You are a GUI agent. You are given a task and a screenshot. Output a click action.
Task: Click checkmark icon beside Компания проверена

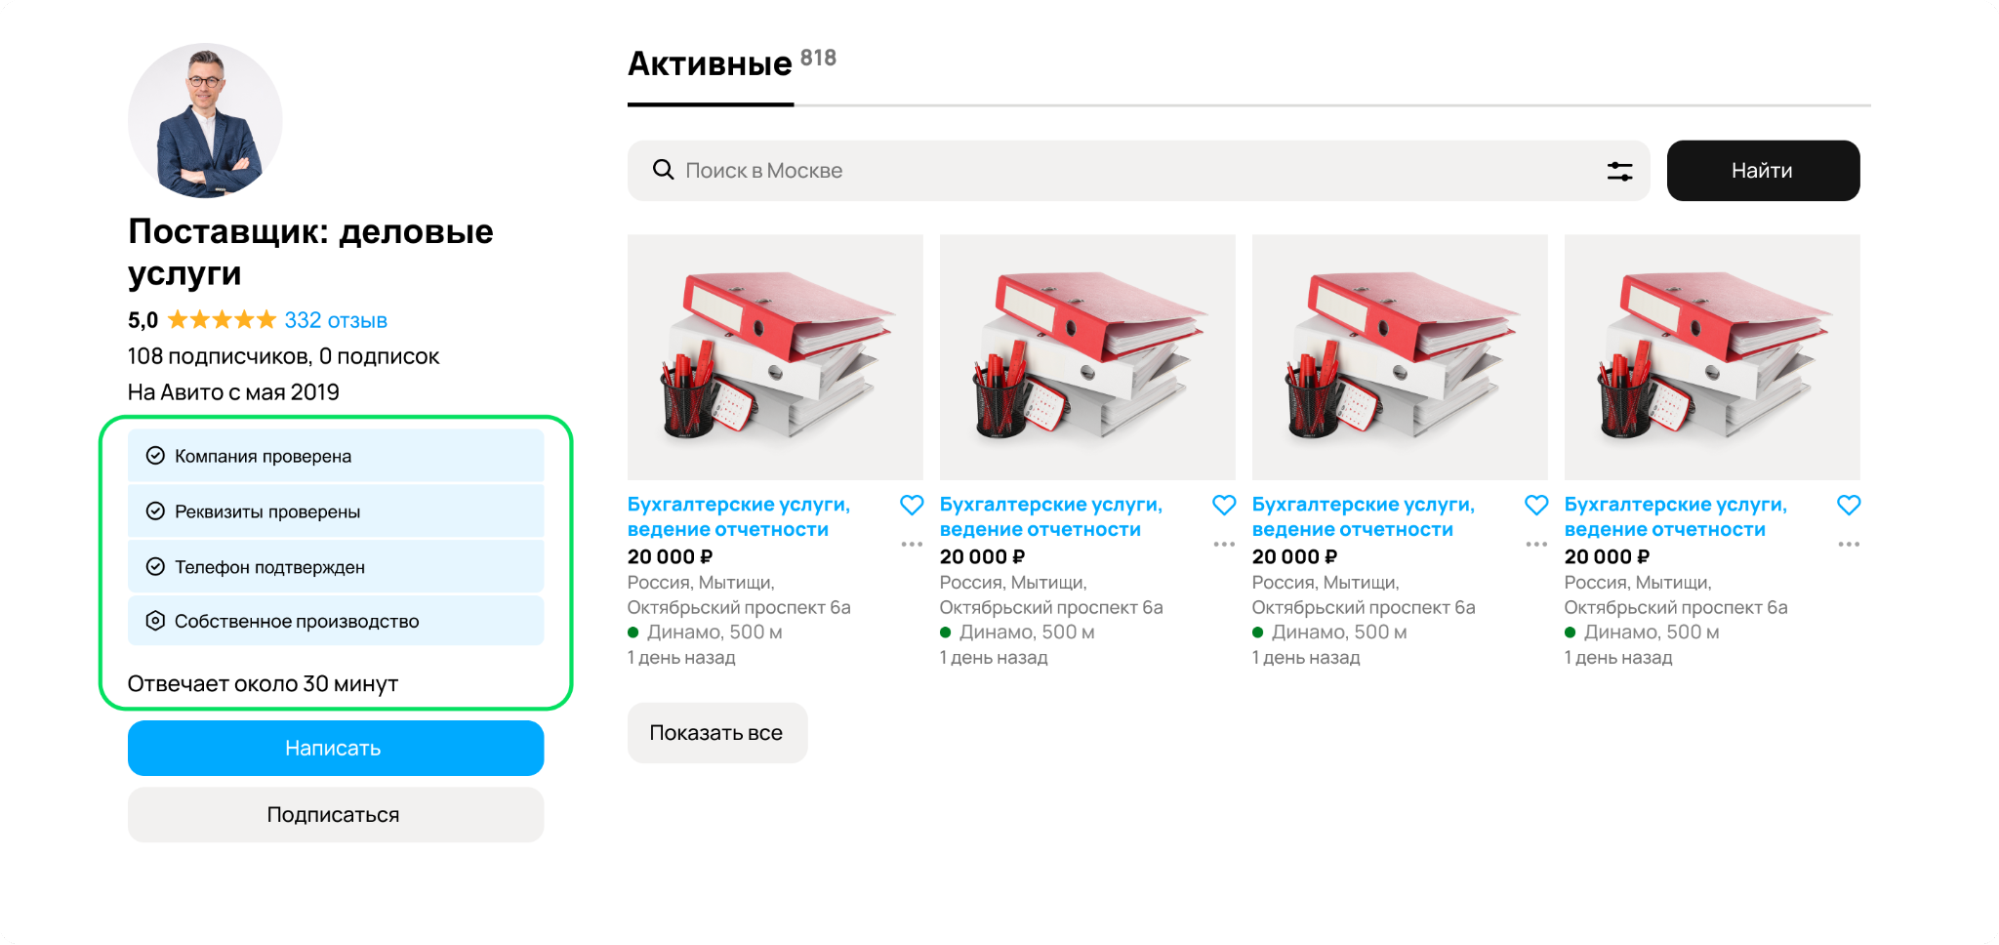tap(155, 456)
